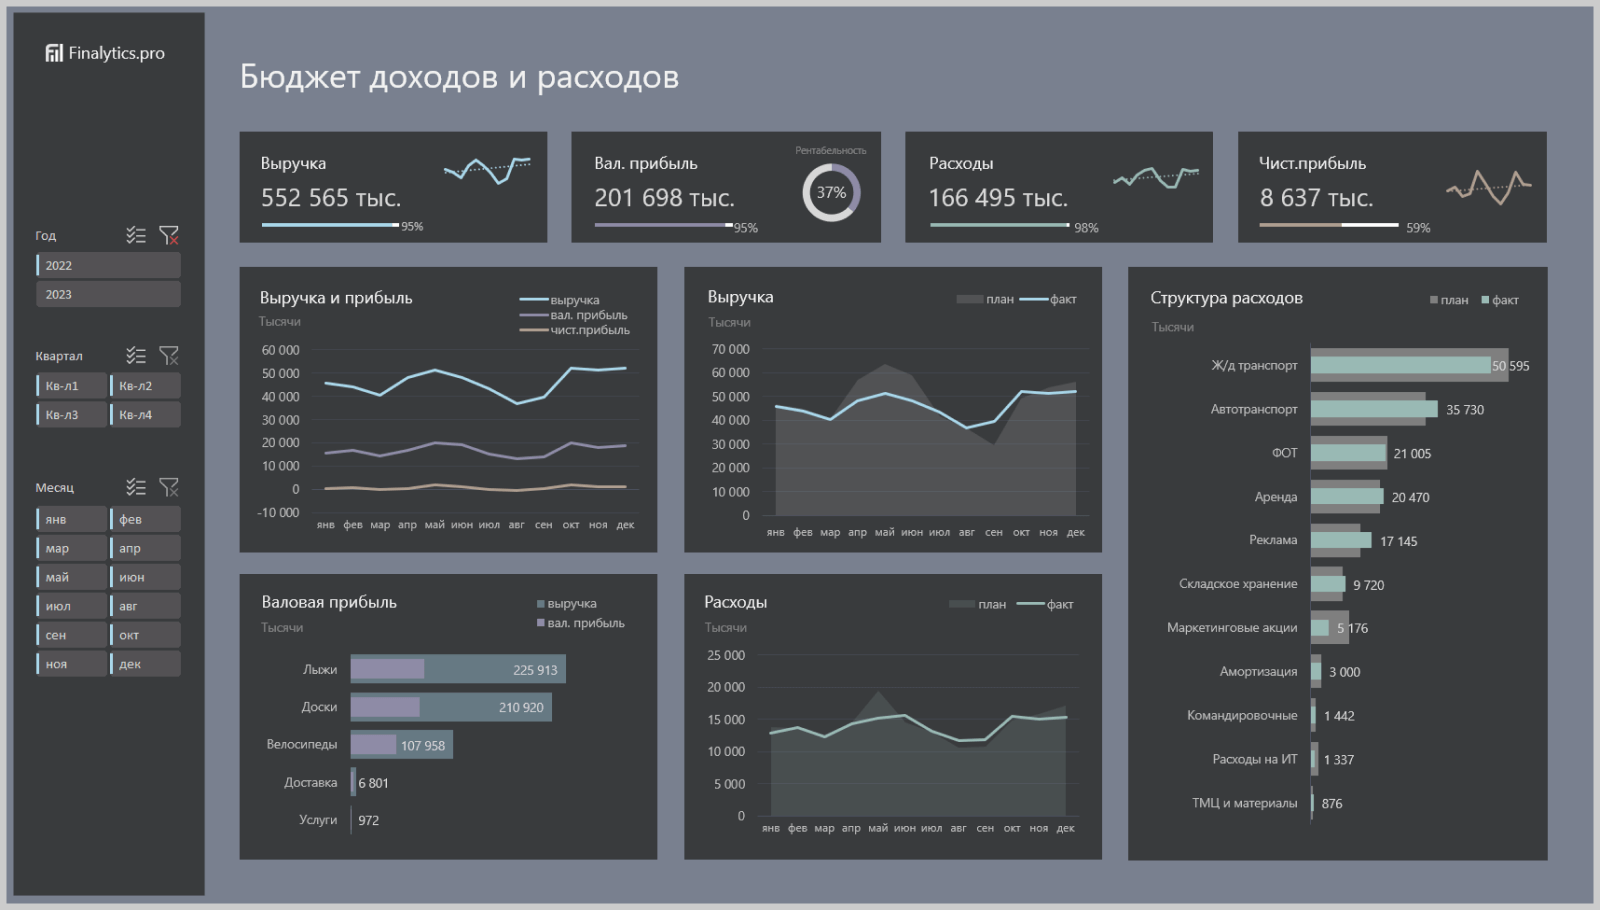
Task: Click the "Валовая прибыль" chart title
Action: click(329, 602)
